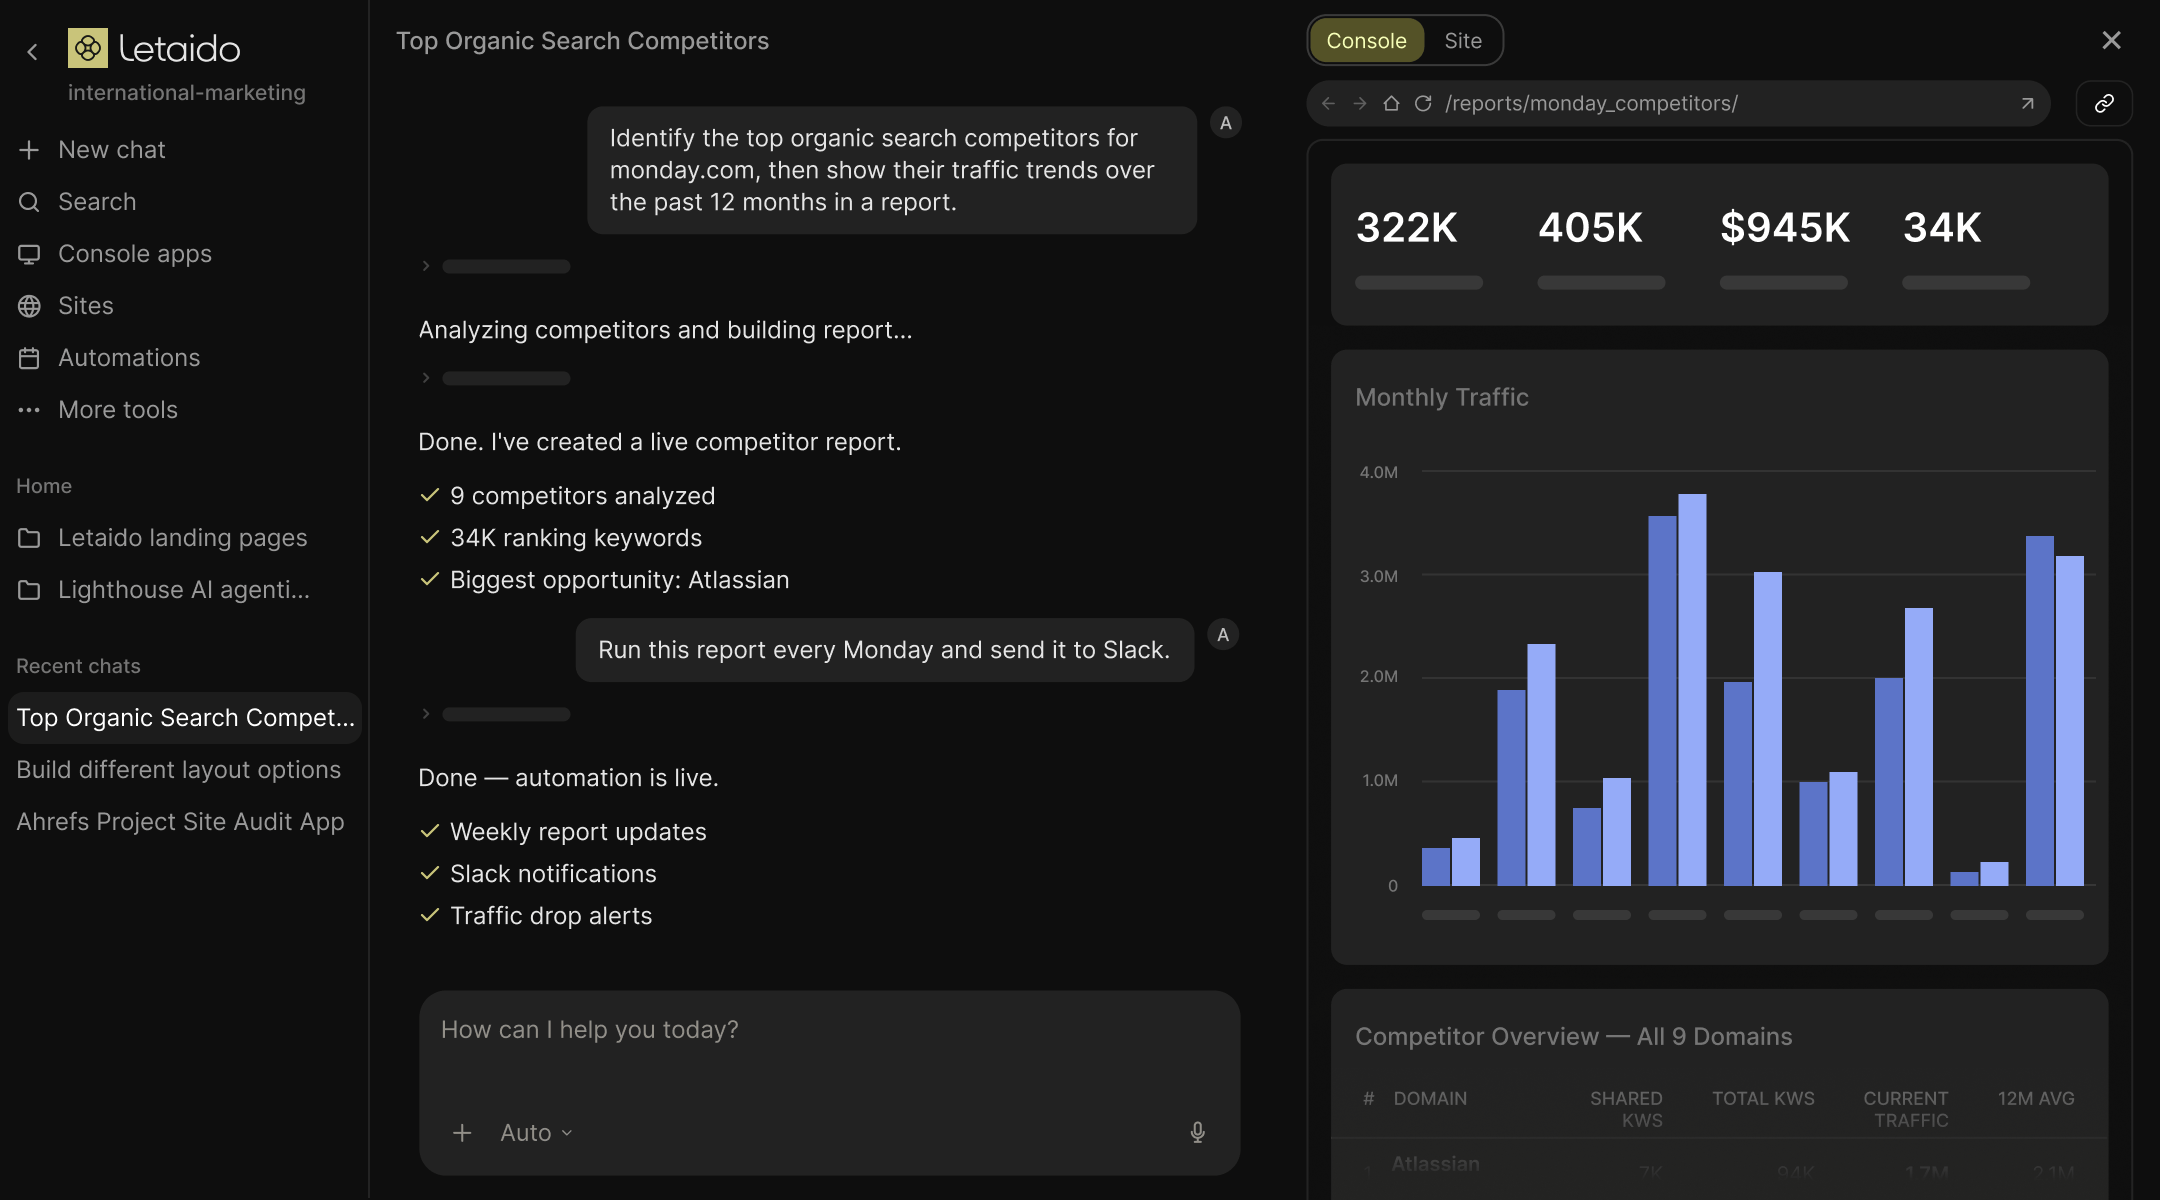Click the first user avatar A
The width and height of the screenshot is (2160, 1200).
(1225, 123)
